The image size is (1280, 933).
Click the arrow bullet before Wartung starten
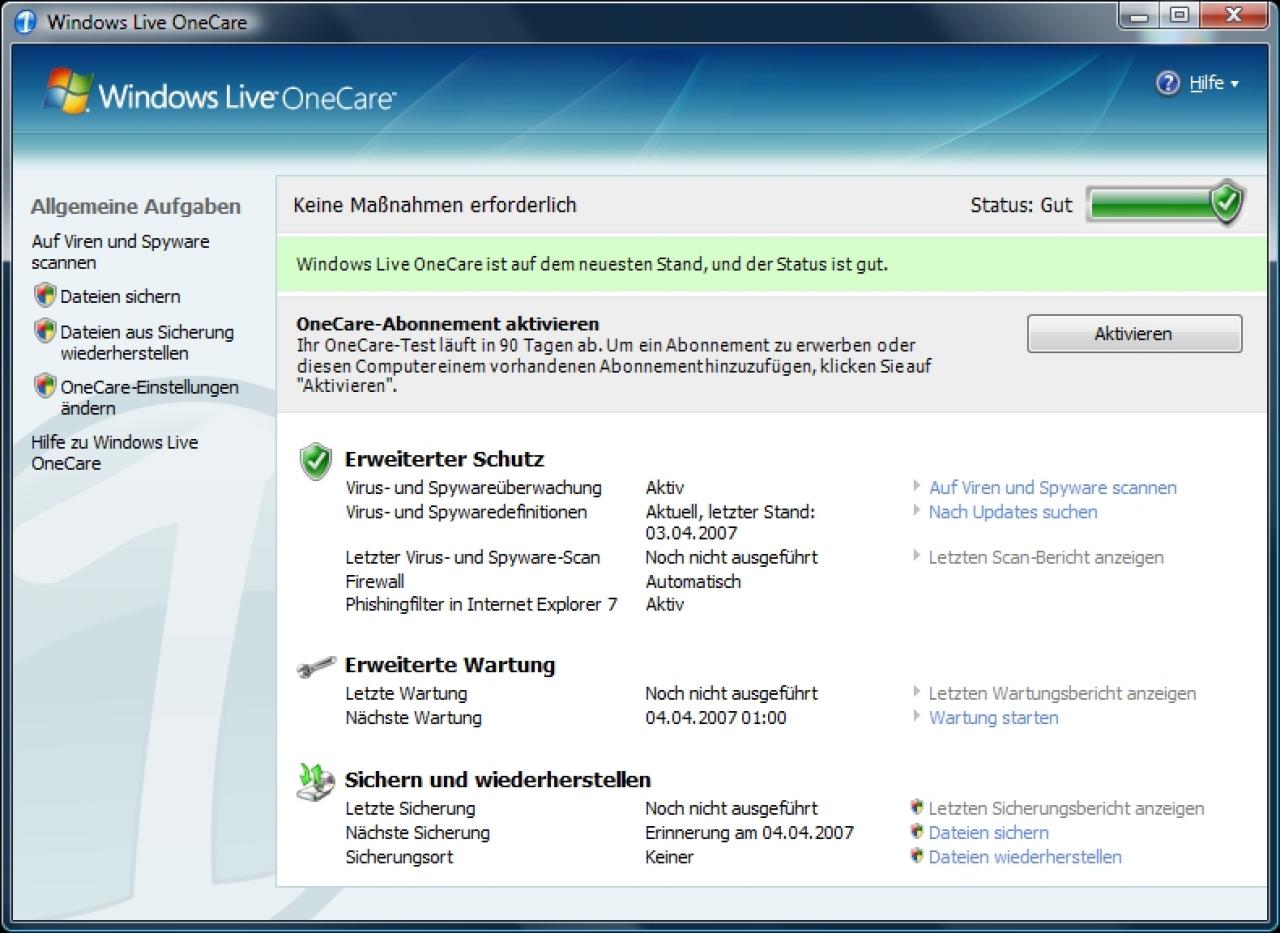916,717
